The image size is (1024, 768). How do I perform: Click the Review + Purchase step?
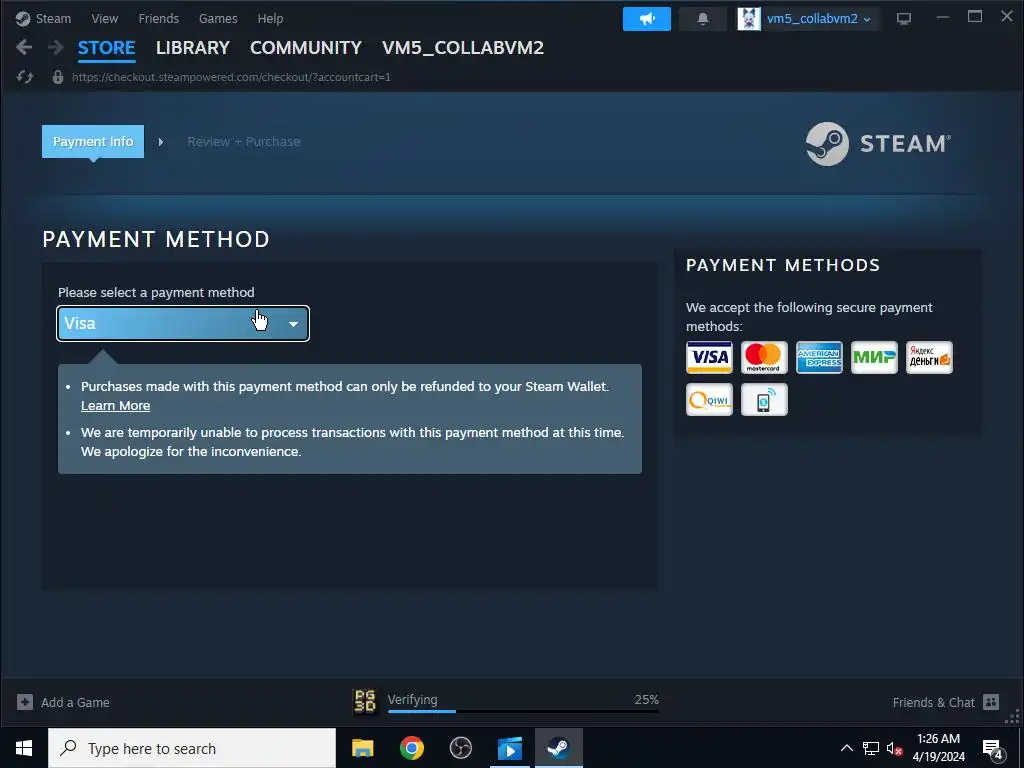[244, 142]
